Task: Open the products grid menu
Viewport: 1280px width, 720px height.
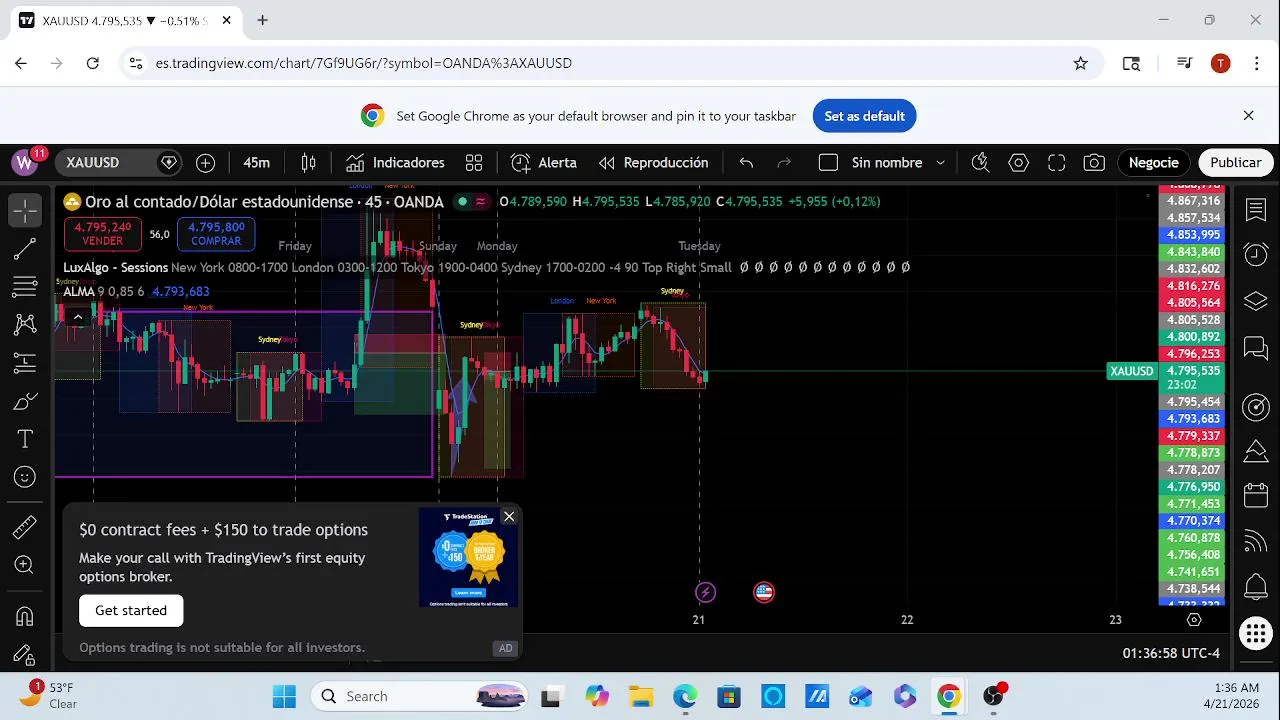Action: click(x=1256, y=633)
